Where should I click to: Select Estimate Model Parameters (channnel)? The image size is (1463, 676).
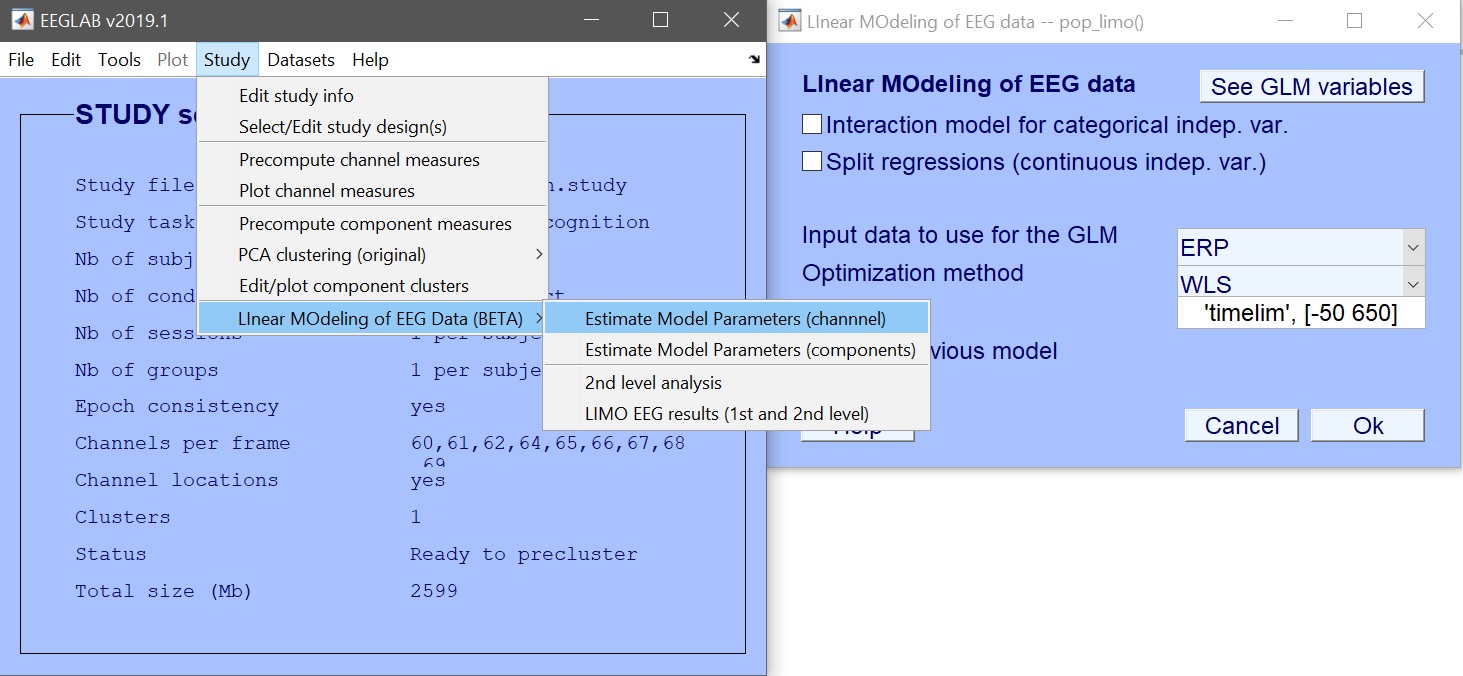coord(736,320)
